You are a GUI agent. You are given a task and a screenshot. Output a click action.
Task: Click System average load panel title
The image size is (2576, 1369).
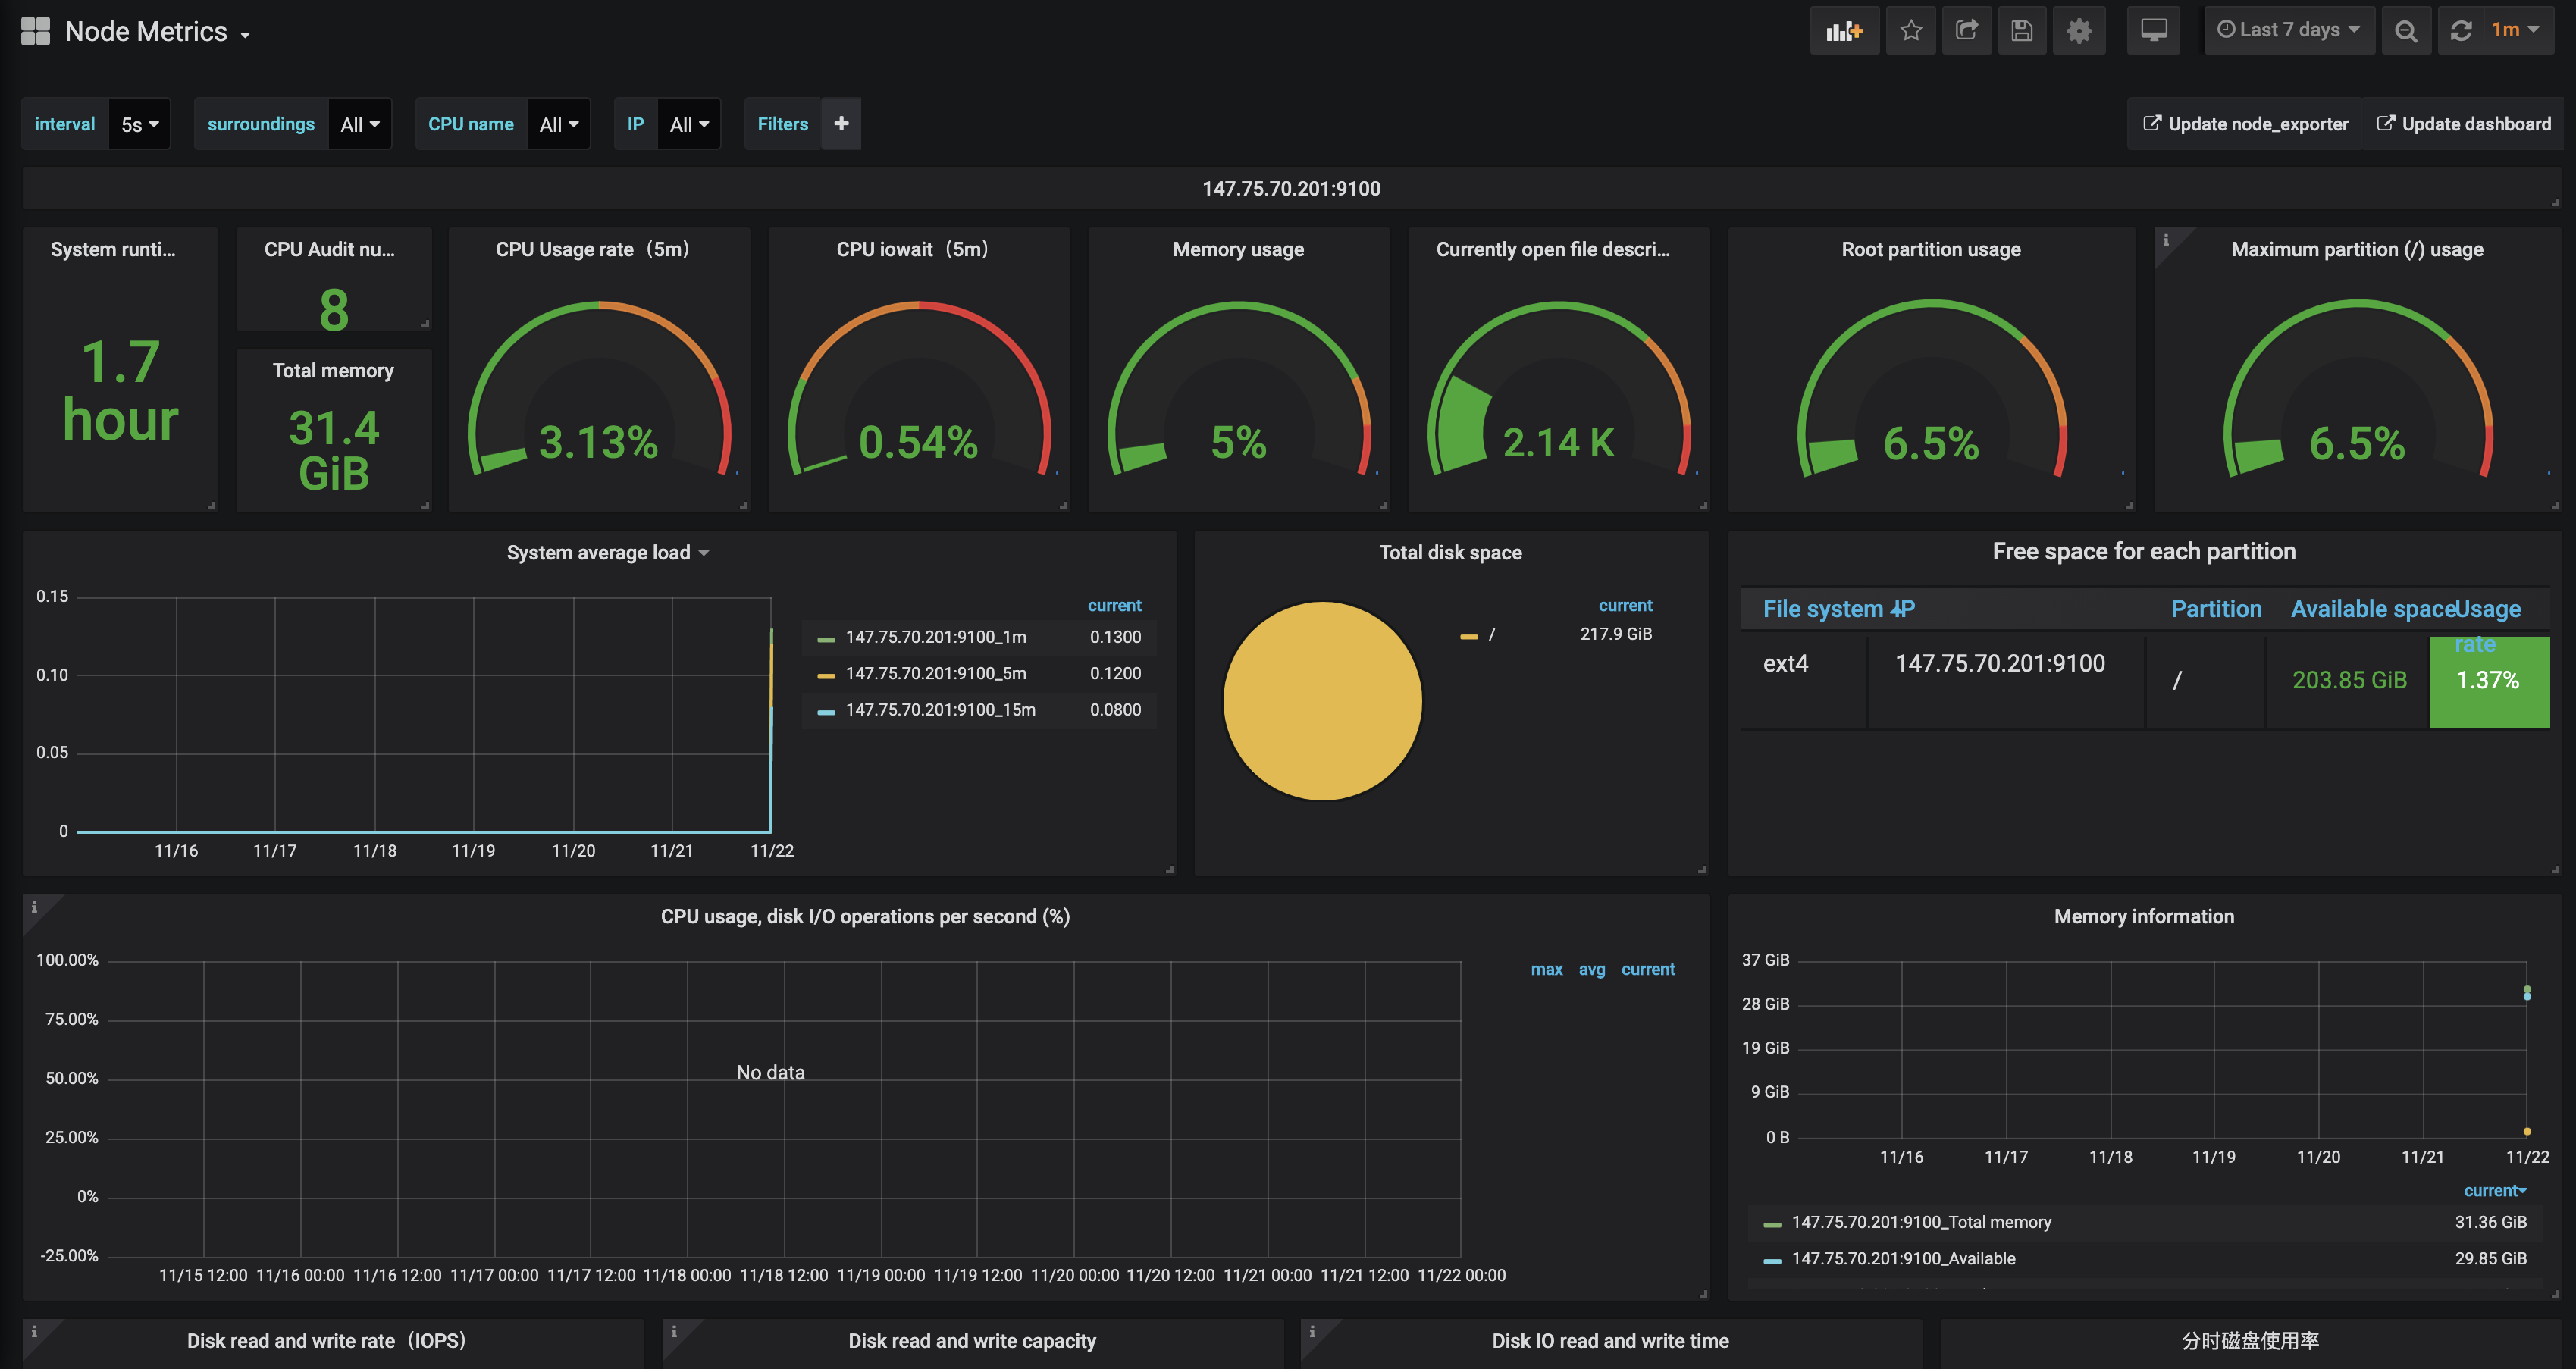pyautogui.click(x=601, y=552)
